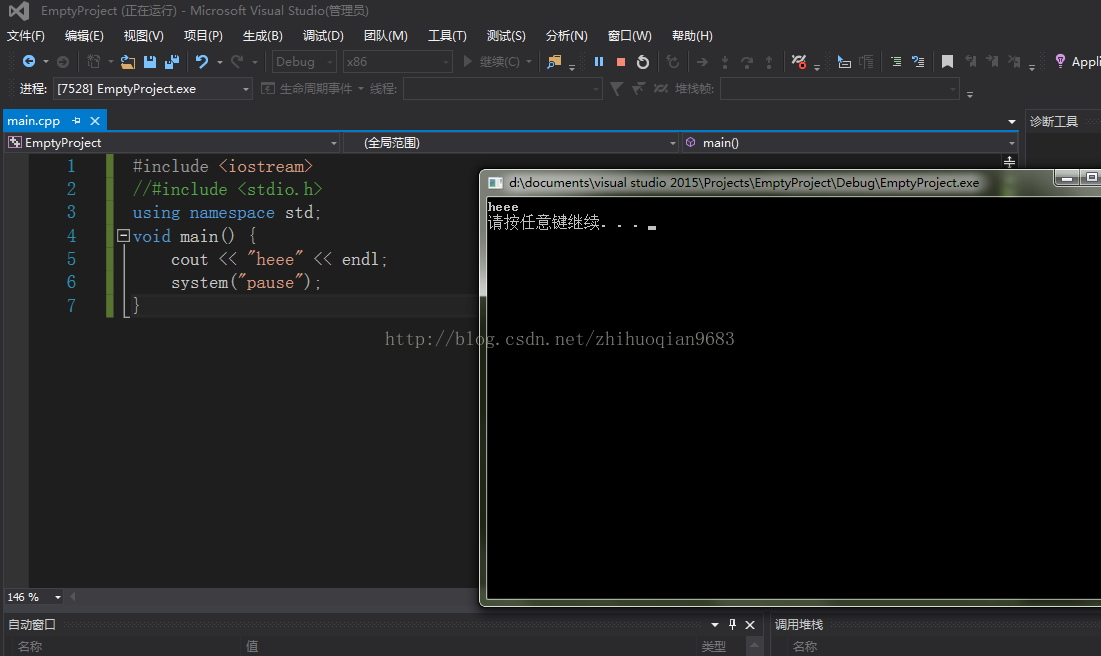
Task: Open the global scope dropdown
Action: [x=510, y=143]
